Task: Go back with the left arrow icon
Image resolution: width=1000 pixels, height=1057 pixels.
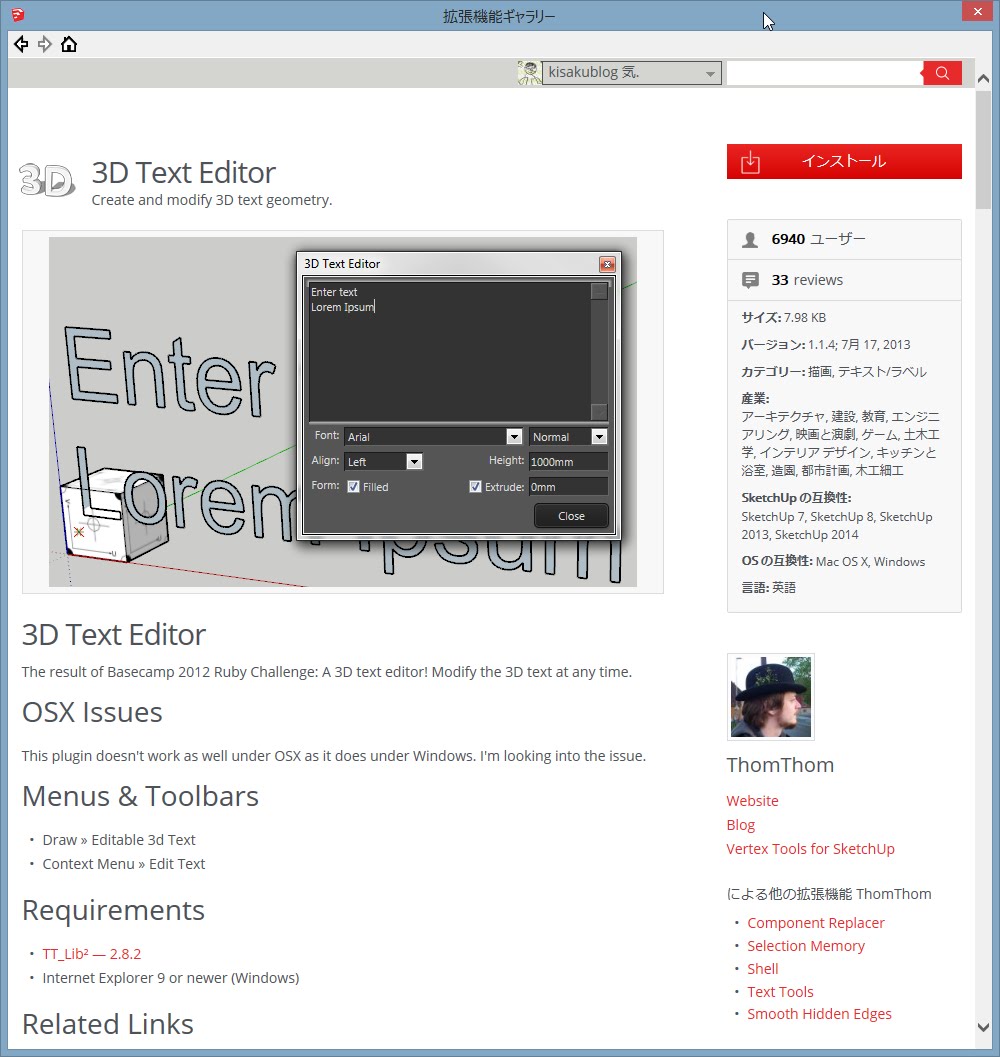Action: pos(21,44)
